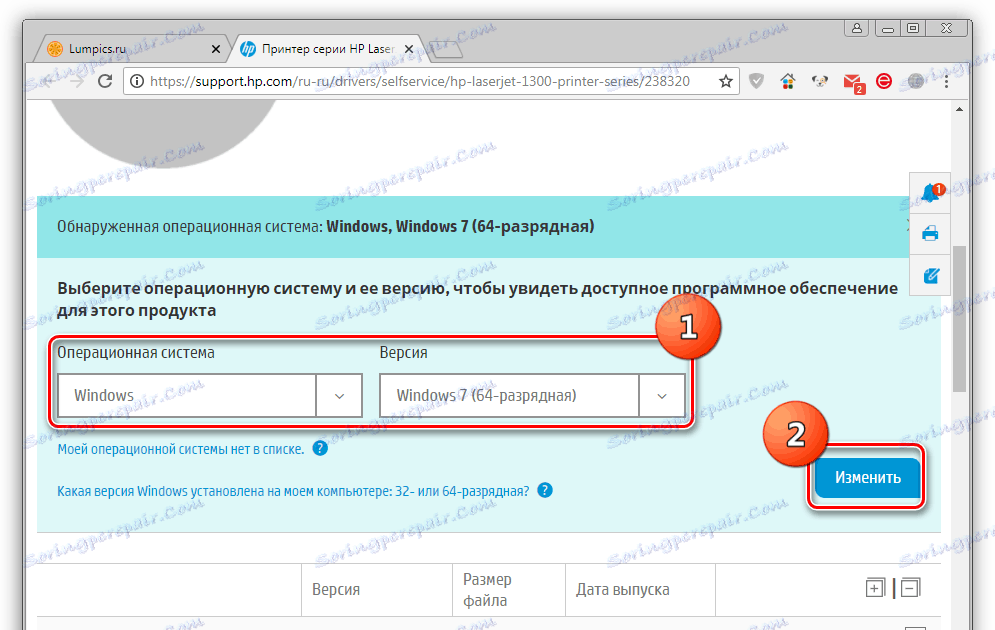This screenshot has height=630, width=995.
Task: Open the mail extension showing 2 unread
Action: click(853, 82)
